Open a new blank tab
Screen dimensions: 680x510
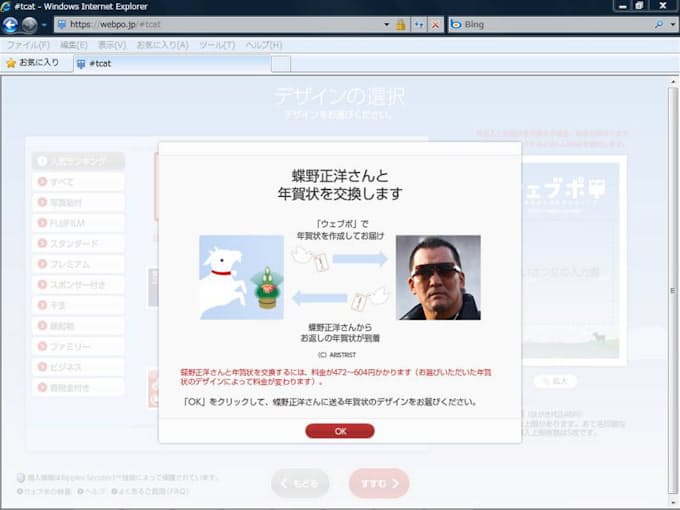tap(281, 64)
